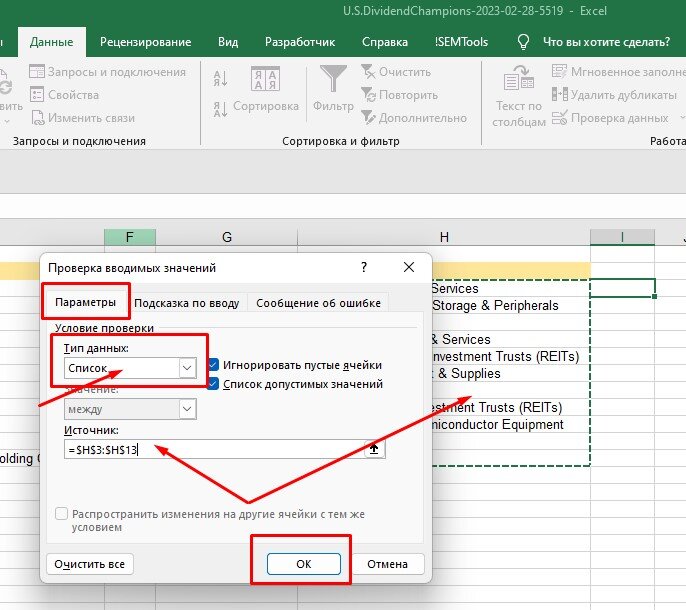686x610 pixels.
Task: Click the Что вы хотите сделать search box
Action: [606, 42]
